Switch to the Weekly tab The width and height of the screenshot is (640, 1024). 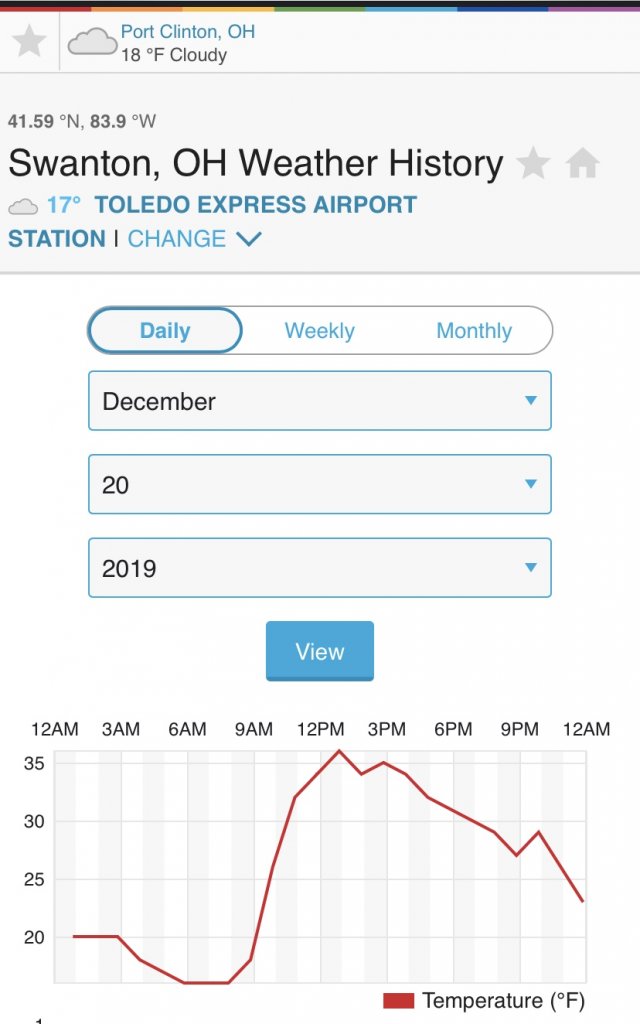pyautogui.click(x=319, y=331)
